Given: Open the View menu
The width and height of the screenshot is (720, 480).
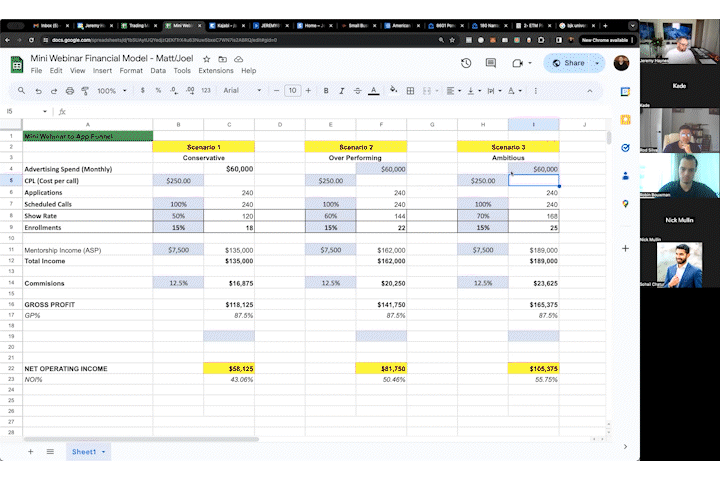Looking at the screenshot, I should (78, 71).
